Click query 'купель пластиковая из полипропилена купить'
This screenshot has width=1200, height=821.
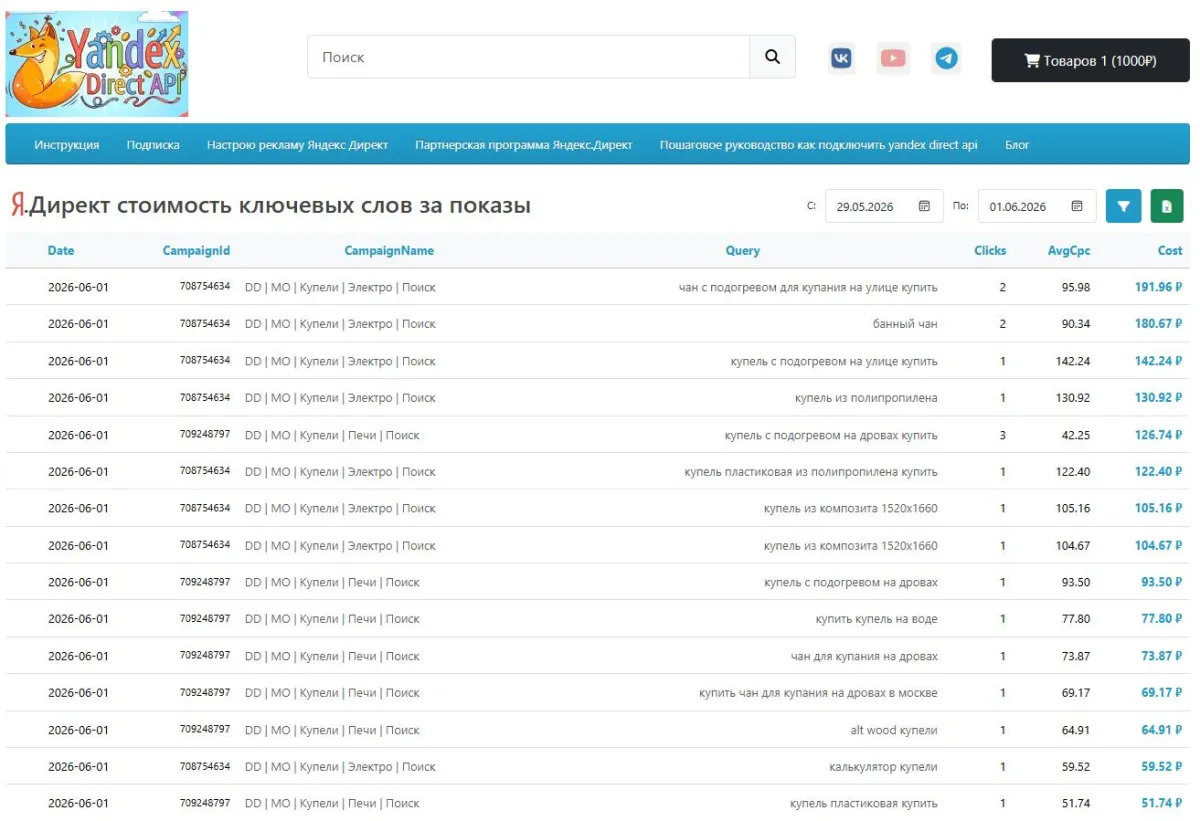pos(811,471)
